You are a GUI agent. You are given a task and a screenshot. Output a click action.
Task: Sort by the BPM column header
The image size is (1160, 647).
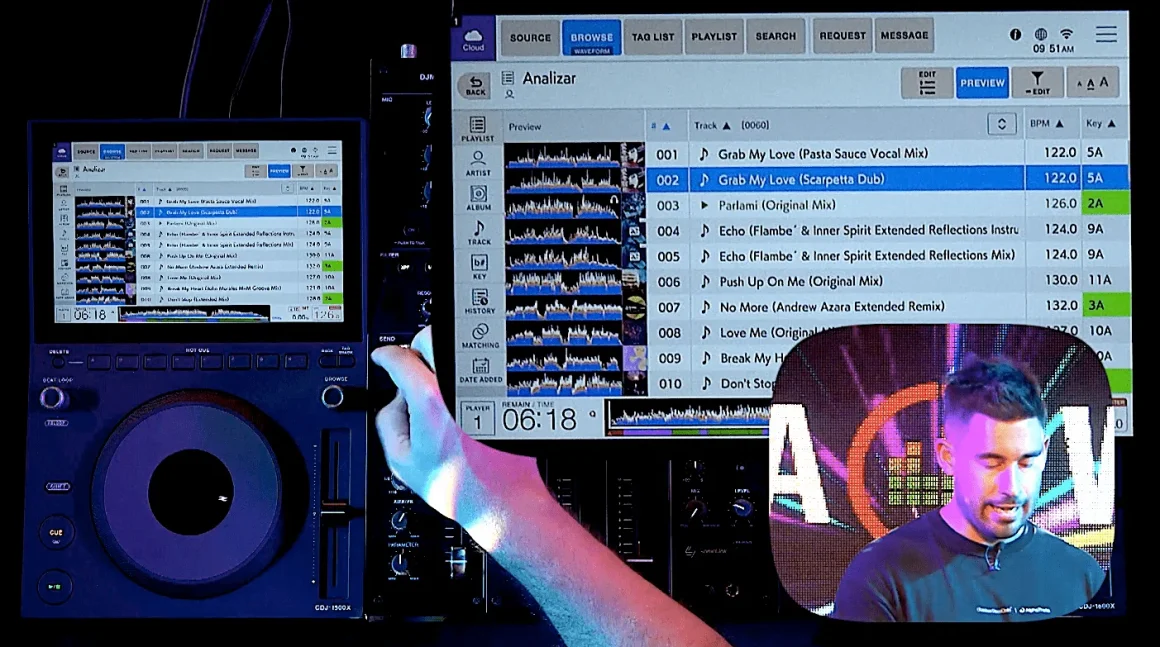(x=1047, y=123)
